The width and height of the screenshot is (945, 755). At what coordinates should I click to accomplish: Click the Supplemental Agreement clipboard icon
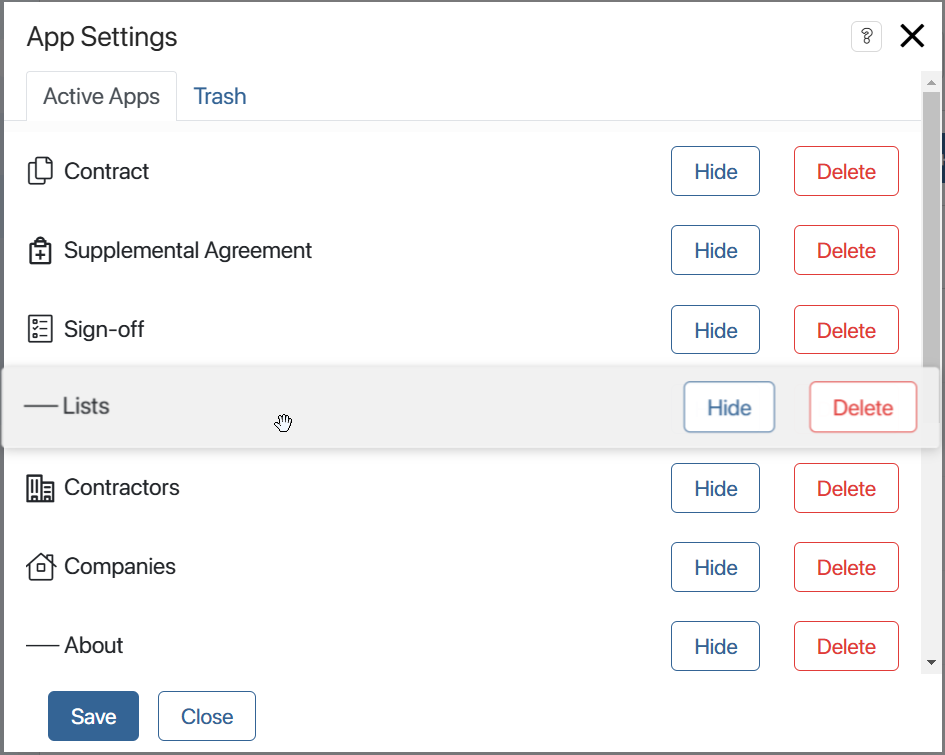click(40, 251)
